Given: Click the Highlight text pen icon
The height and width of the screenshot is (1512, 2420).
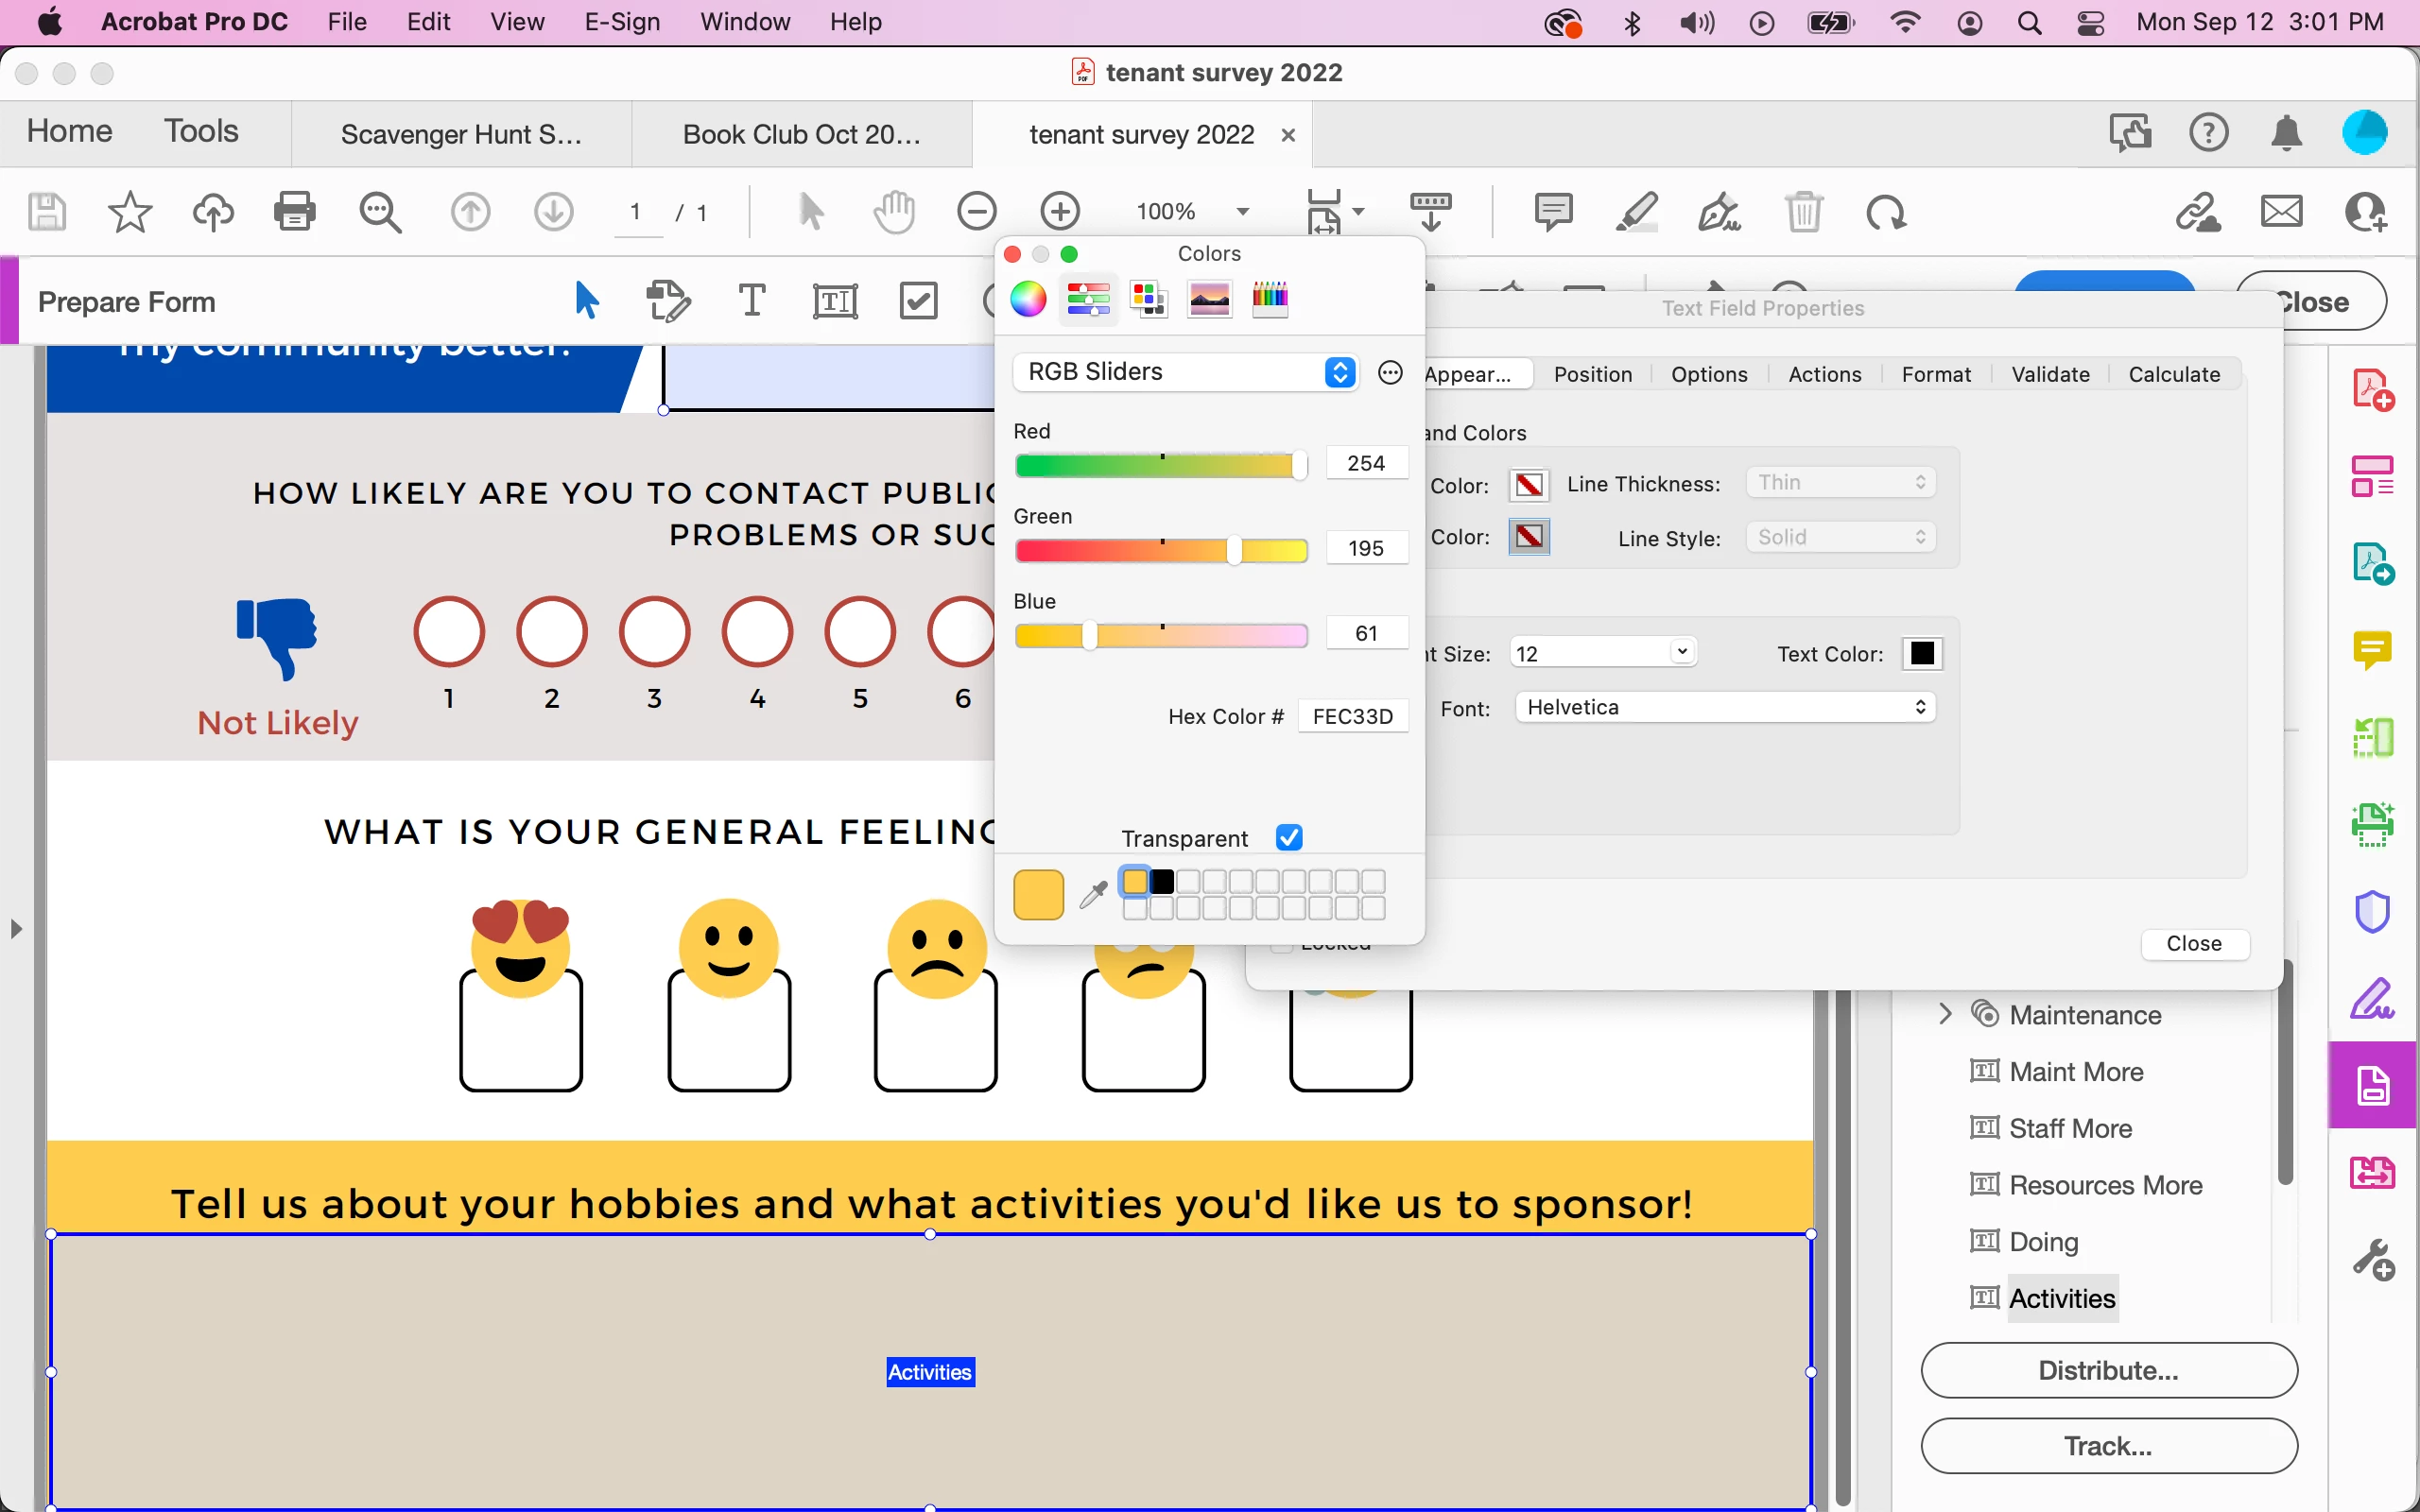Looking at the screenshot, I should 1636,211.
